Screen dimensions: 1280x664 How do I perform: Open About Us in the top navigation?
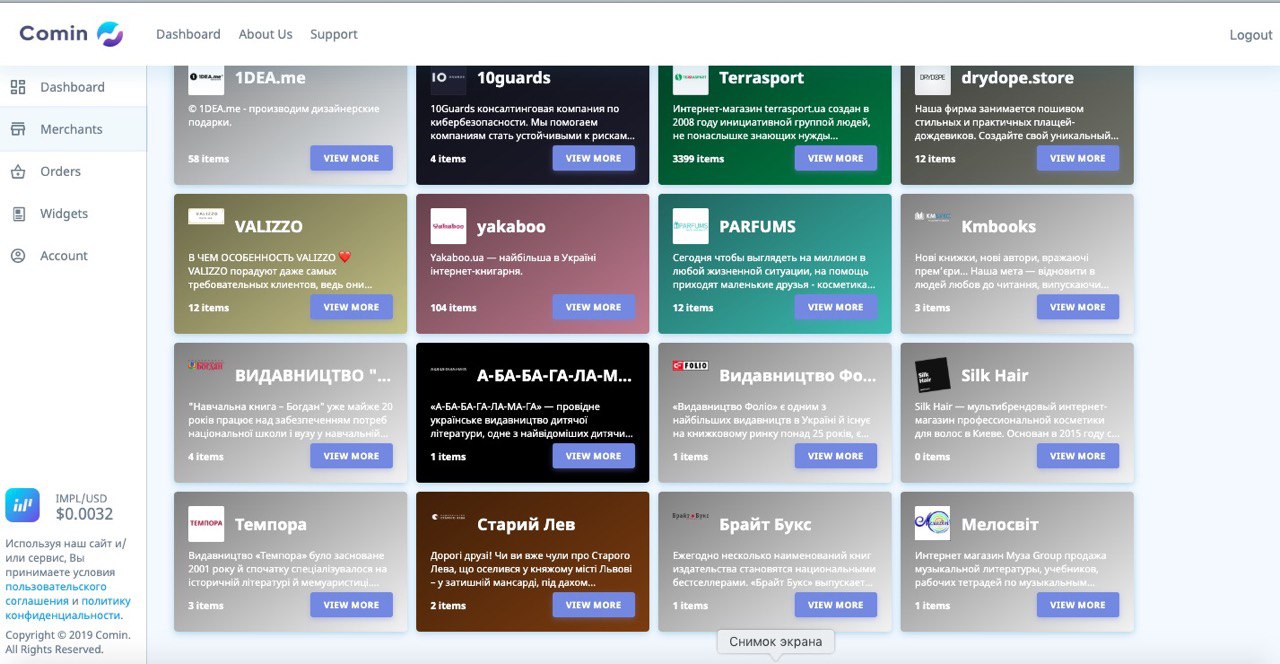point(265,34)
